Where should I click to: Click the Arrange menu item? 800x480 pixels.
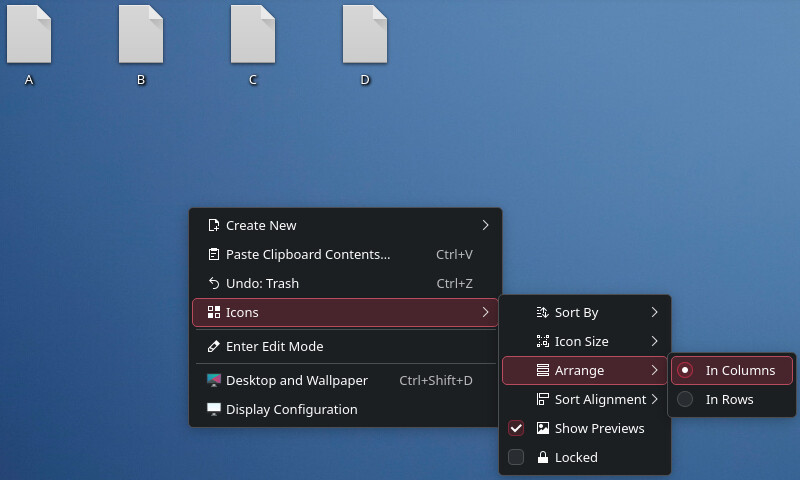tap(579, 370)
